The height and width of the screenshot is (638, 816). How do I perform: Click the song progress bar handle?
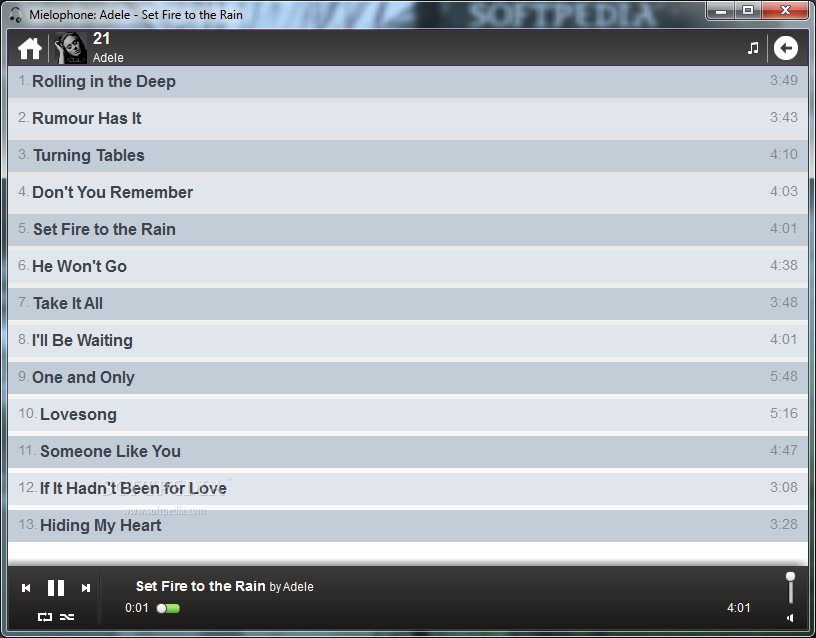pos(162,608)
